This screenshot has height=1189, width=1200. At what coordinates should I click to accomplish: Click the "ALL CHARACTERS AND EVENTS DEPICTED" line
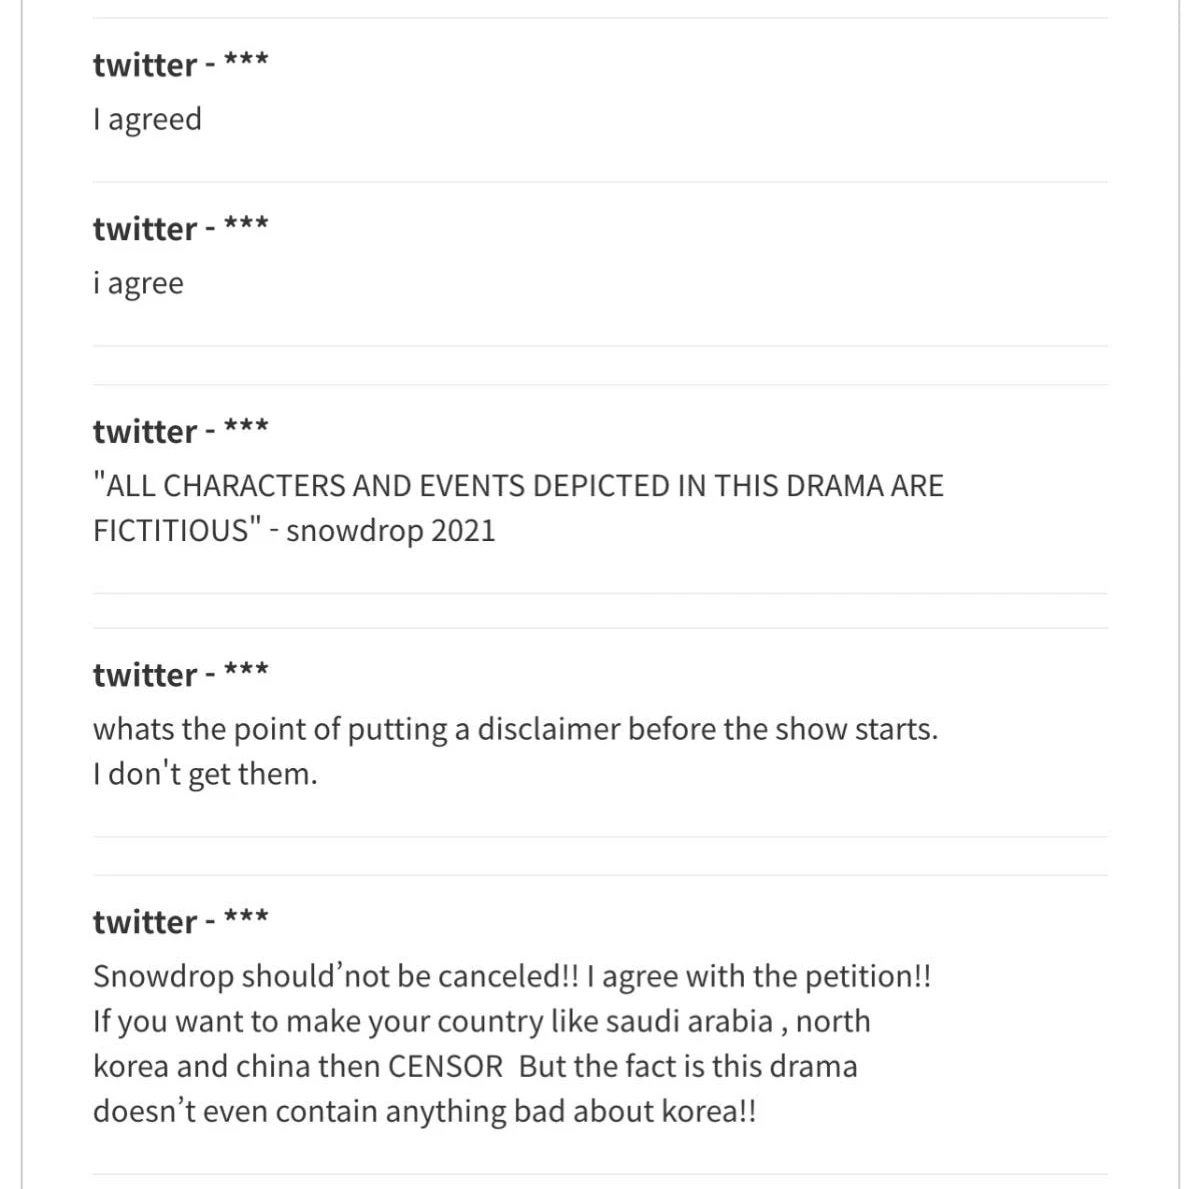pos(518,485)
